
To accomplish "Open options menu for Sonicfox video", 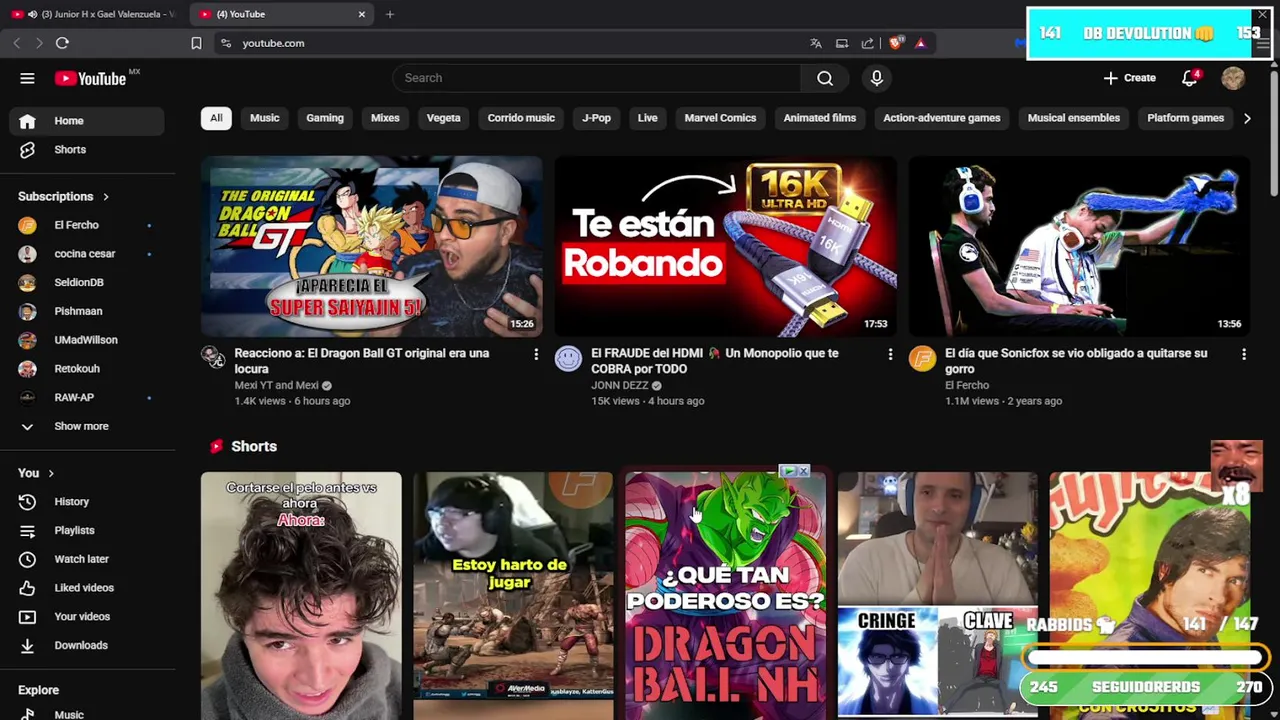I will [x=1244, y=354].
